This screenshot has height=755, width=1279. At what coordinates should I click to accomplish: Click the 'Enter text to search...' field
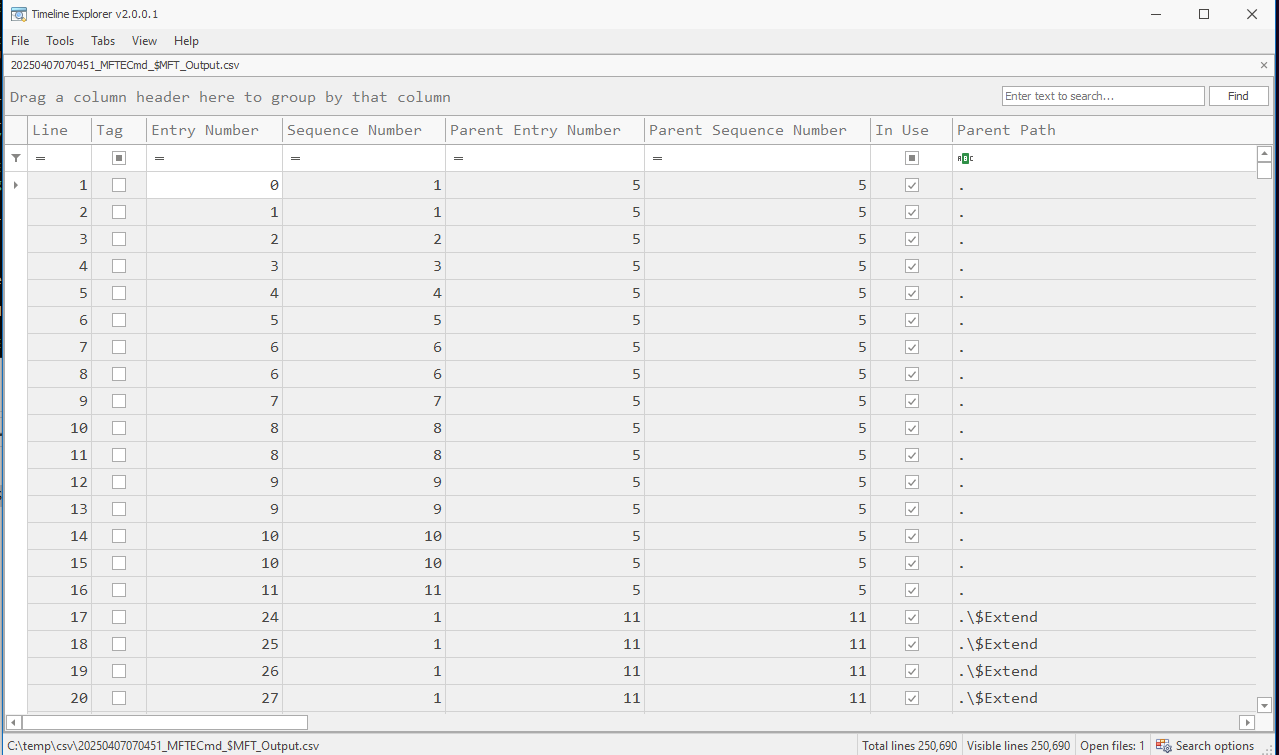pos(1103,96)
